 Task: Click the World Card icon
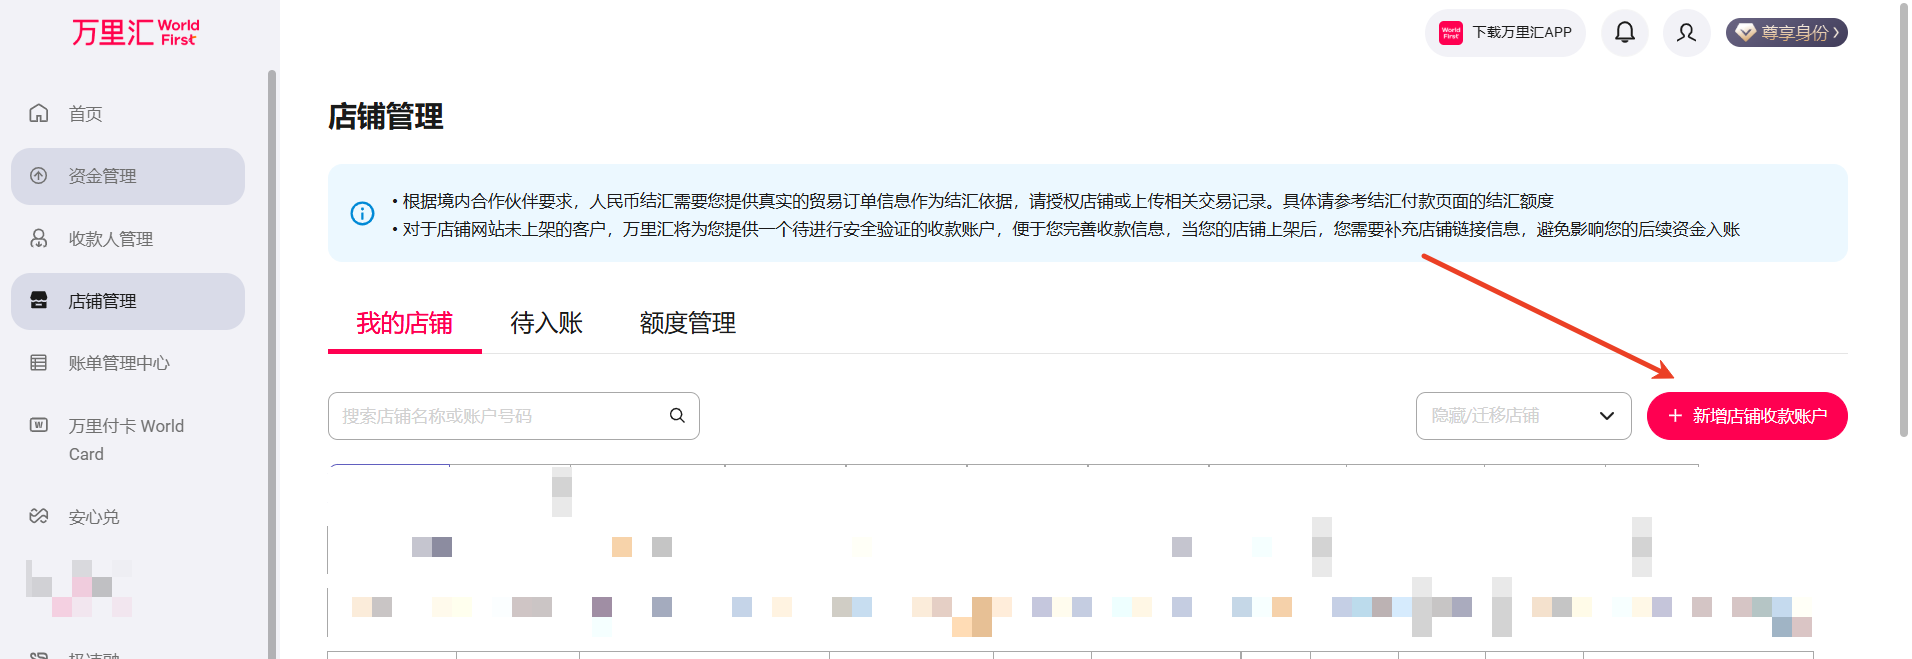click(x=39, y=425)
